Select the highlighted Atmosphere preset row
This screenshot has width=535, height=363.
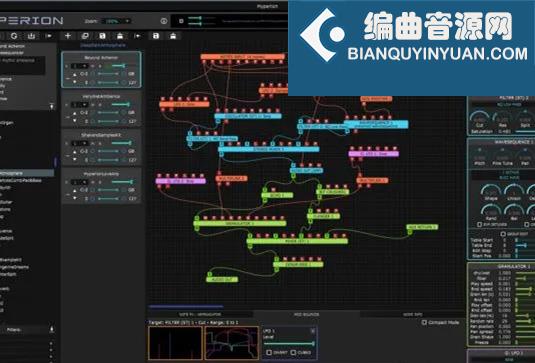(x=27, y=173)
